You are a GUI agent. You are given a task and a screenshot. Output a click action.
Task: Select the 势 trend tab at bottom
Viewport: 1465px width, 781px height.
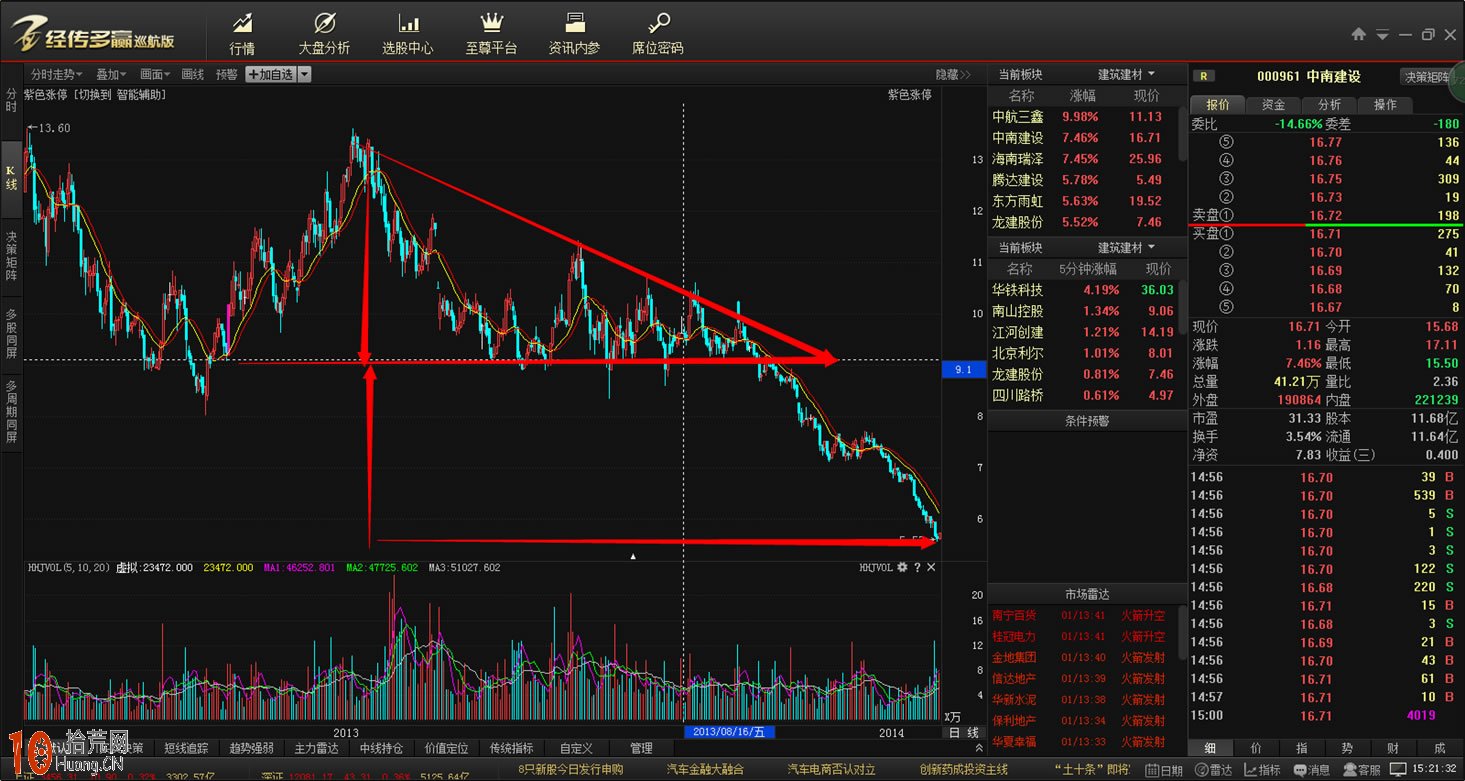tap(1347, 747)
